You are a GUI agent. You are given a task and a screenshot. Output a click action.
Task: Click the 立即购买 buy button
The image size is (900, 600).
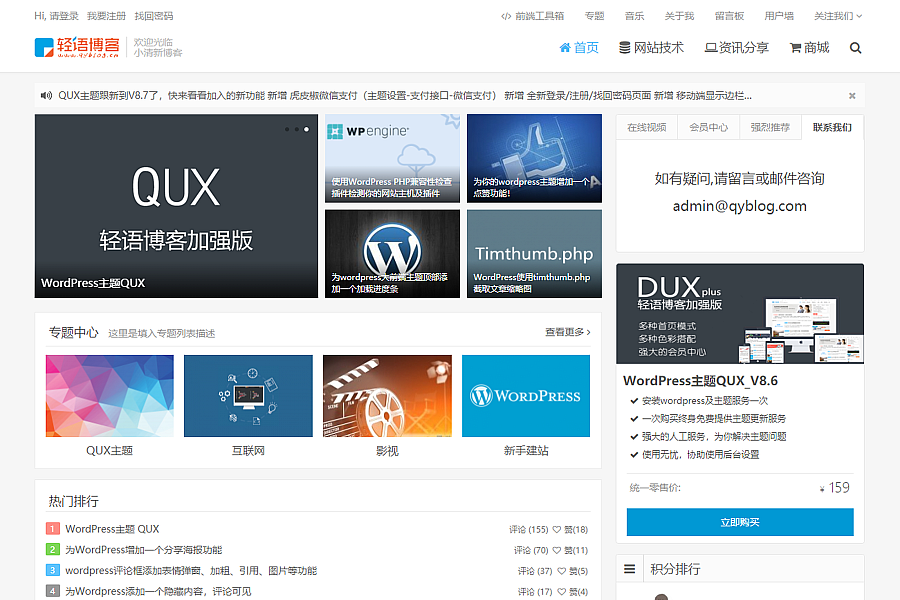click(740, 522)
